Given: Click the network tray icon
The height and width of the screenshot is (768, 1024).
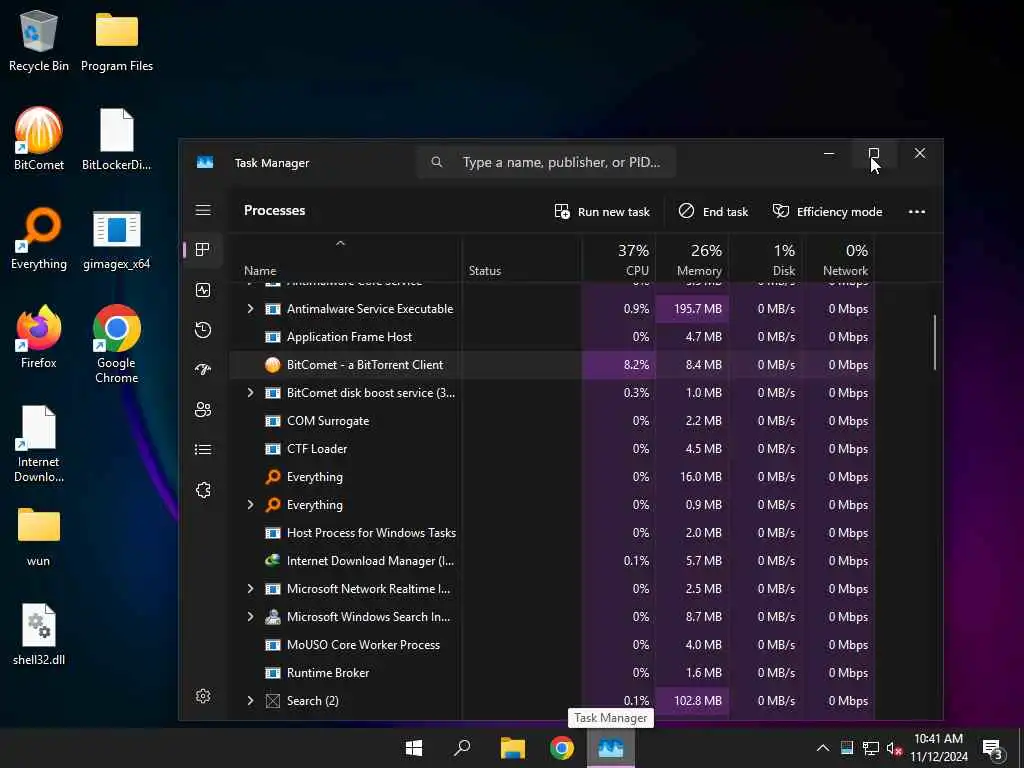Looking at the screenshot, I should (871, 748).
